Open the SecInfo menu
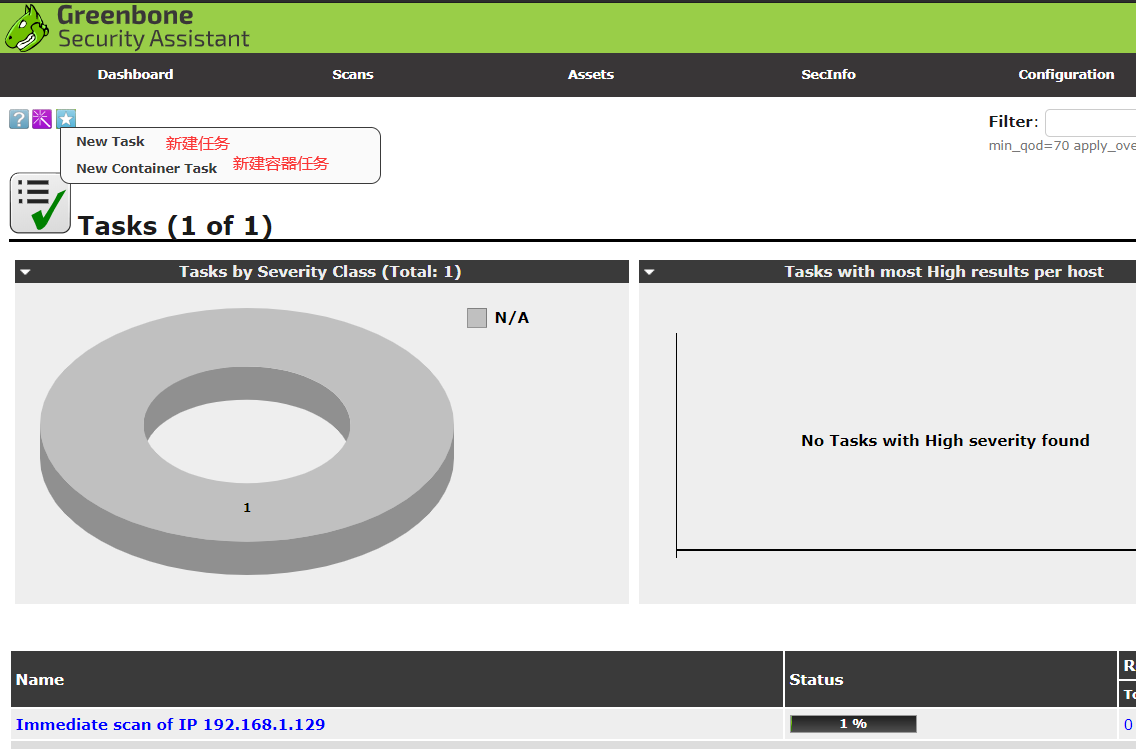1136x749 pixels. tap(828, 75)
